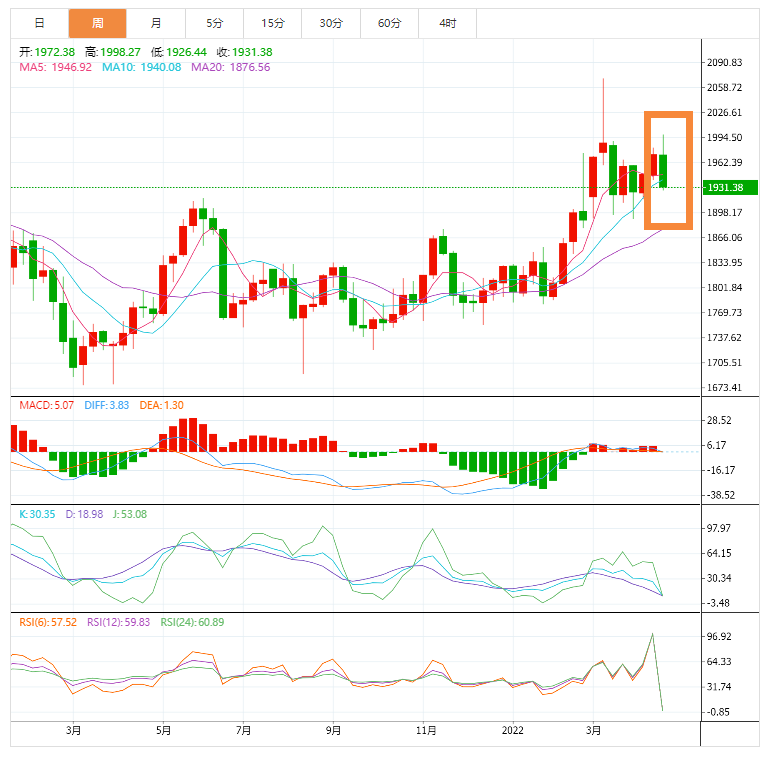Click the 低: 1926.44 low price text
The image size is (769, 760).
pyautogui.click(x=179, y=52)
